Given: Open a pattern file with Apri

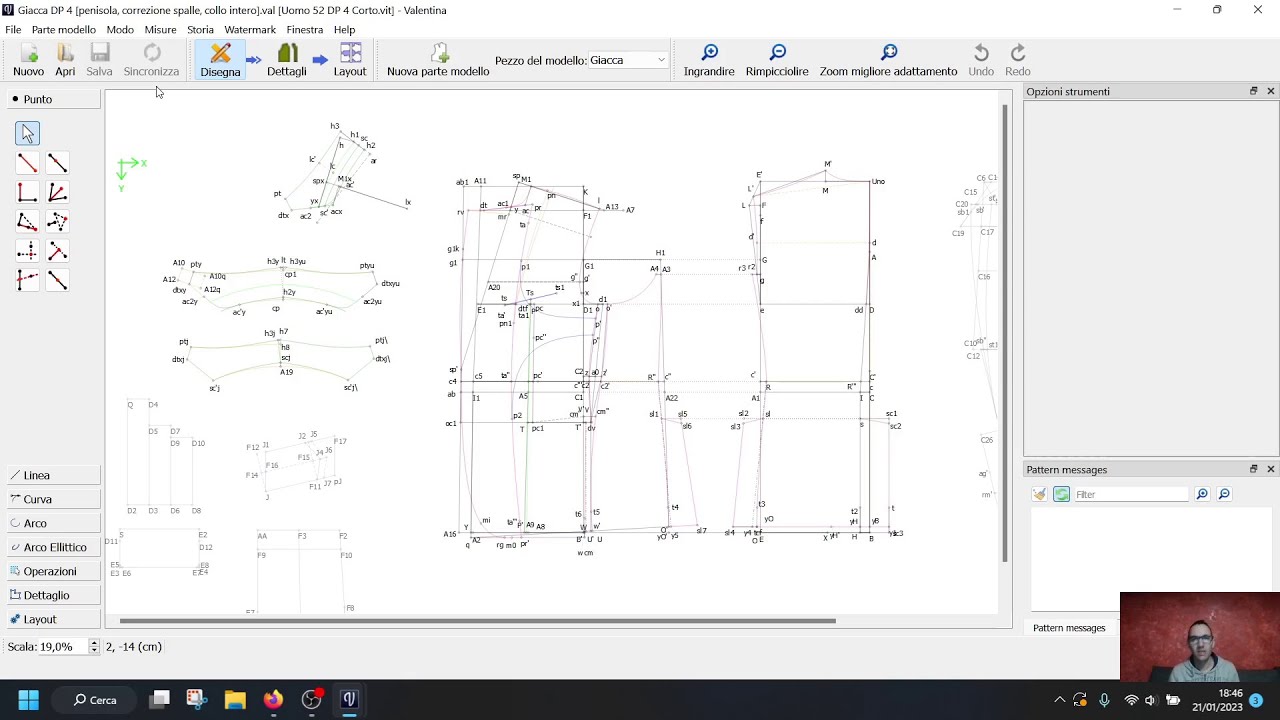Looking at the screenshot, I should 65,60.
